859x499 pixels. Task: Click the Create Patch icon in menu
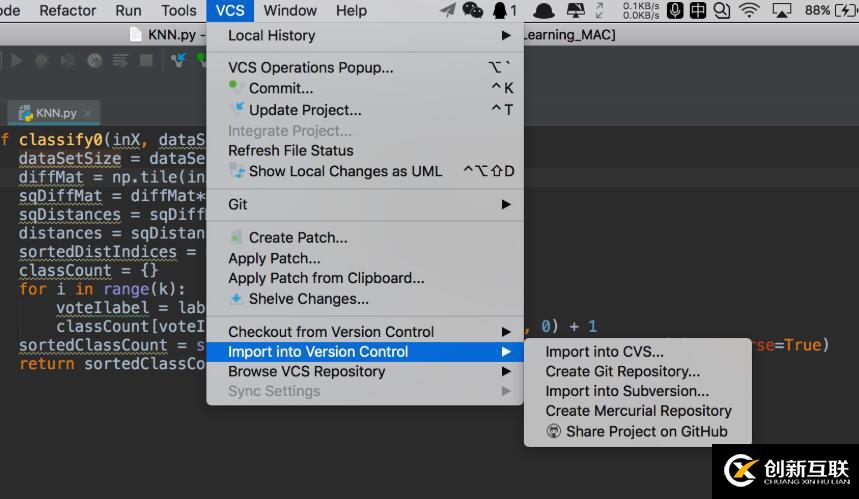[237, 238]
